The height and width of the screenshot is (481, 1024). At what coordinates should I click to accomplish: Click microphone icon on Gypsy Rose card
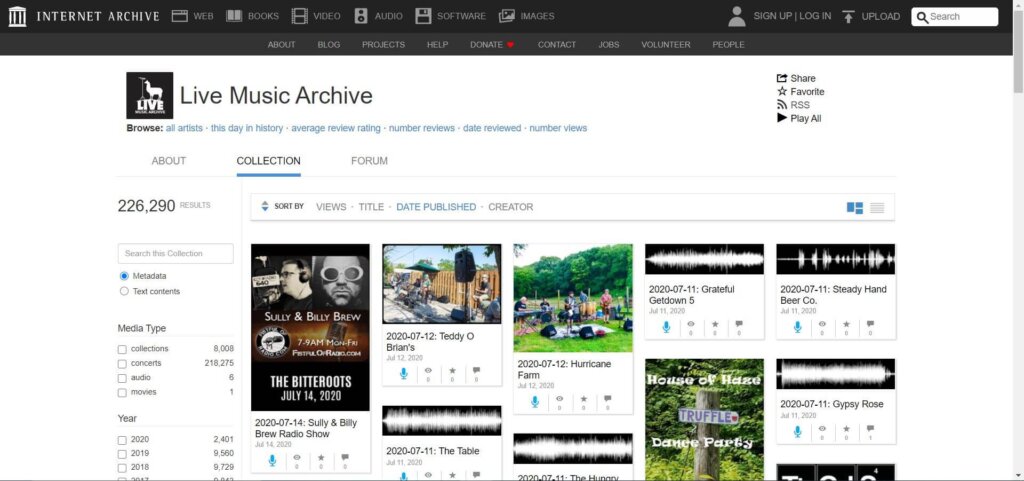(797, 431)
